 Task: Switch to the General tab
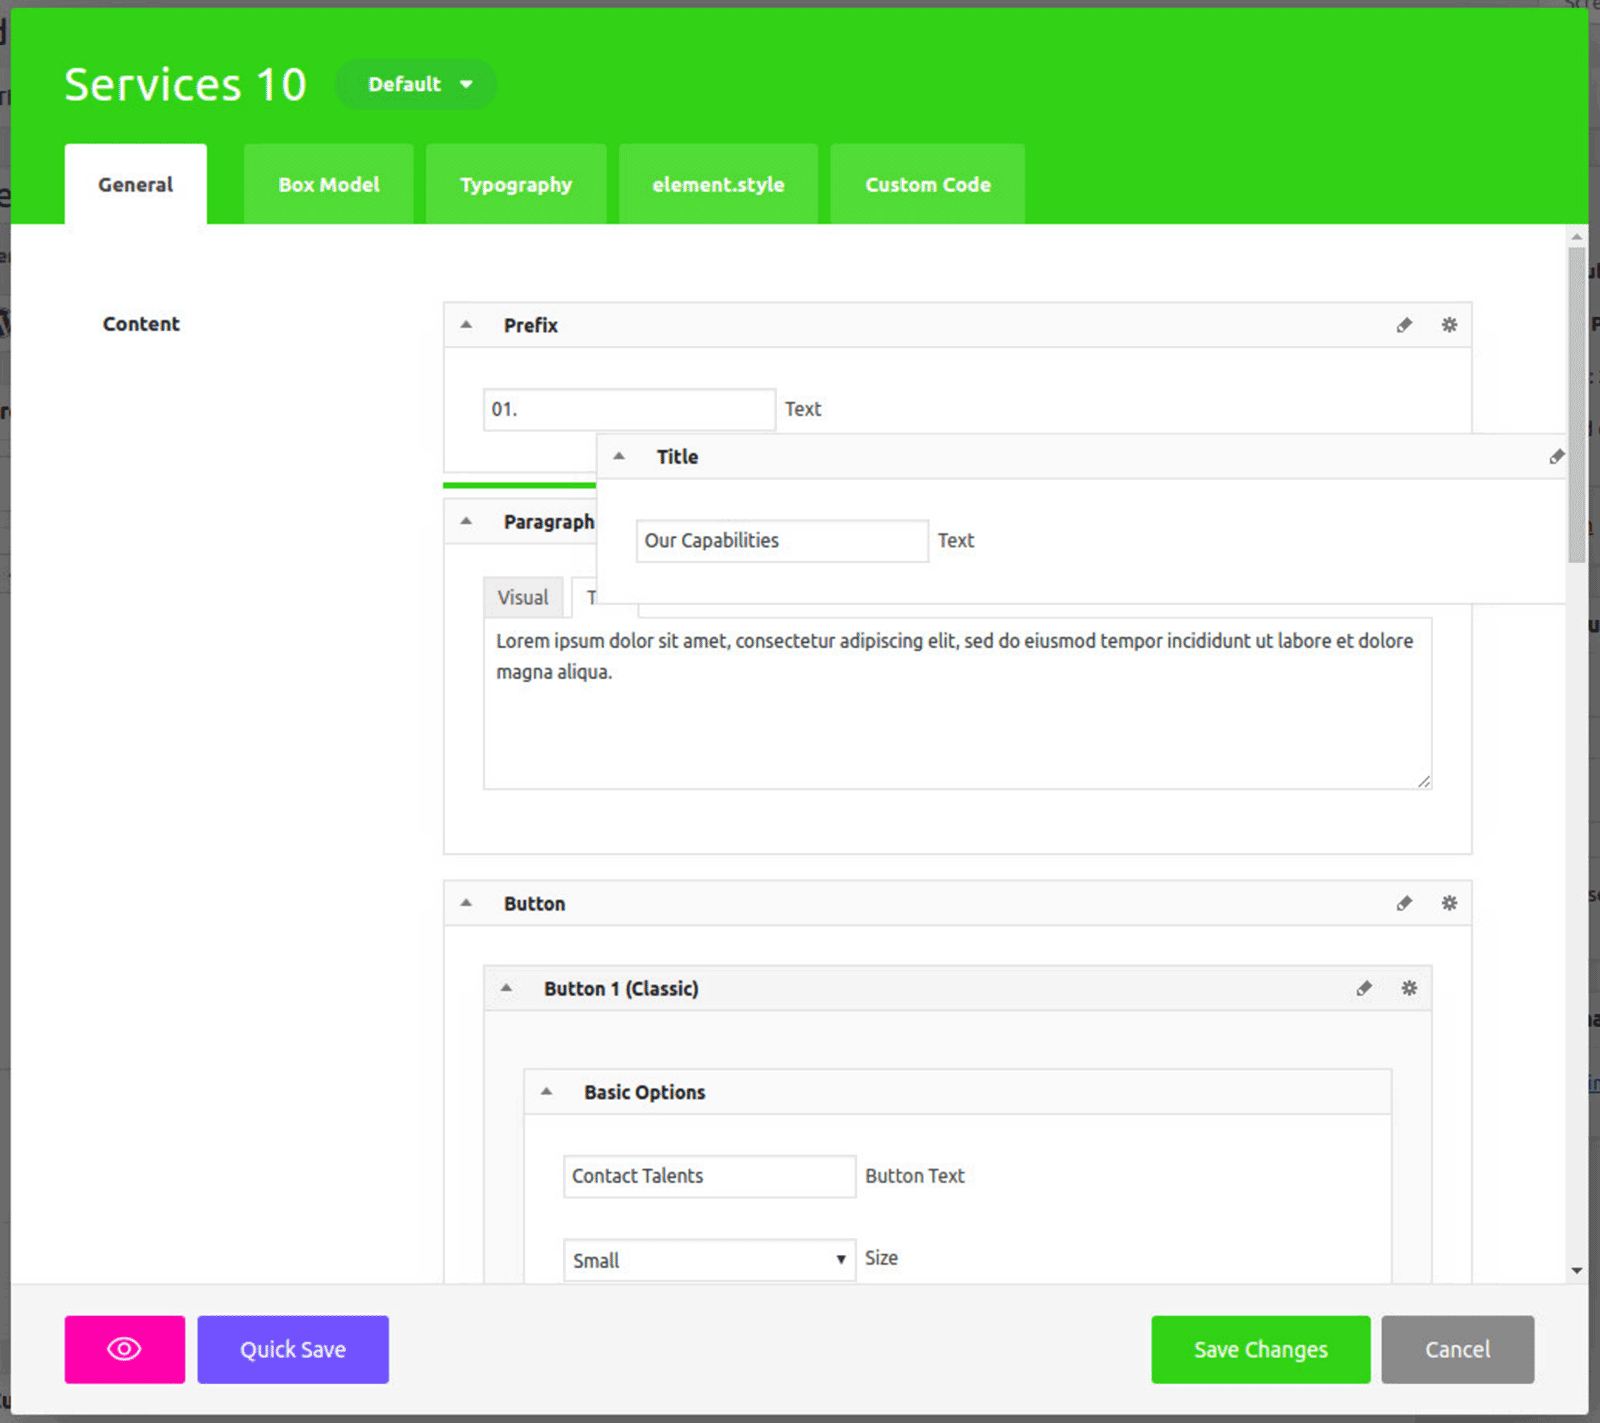136,184
